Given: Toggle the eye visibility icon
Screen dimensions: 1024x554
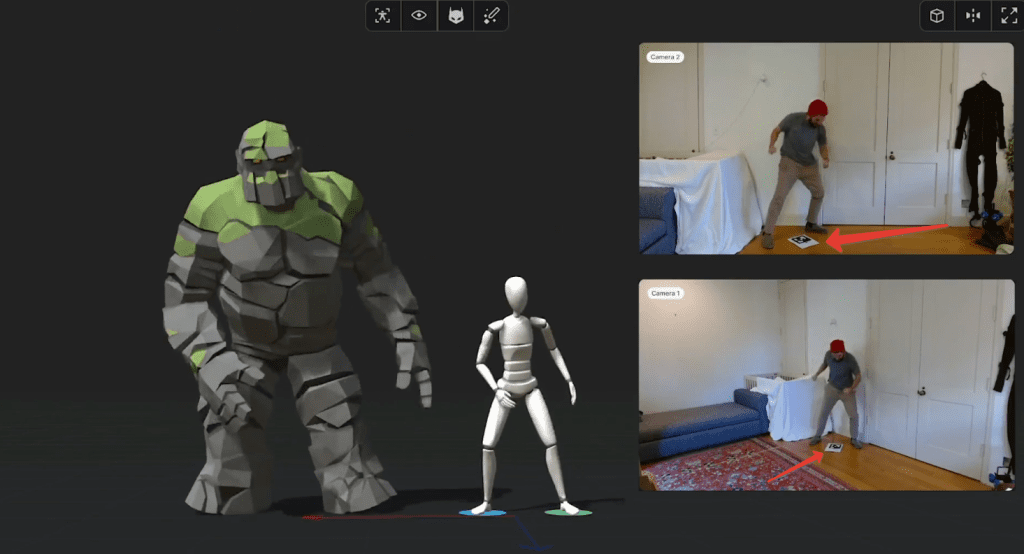Looking at the screenshot, I should tap(419, 15).
